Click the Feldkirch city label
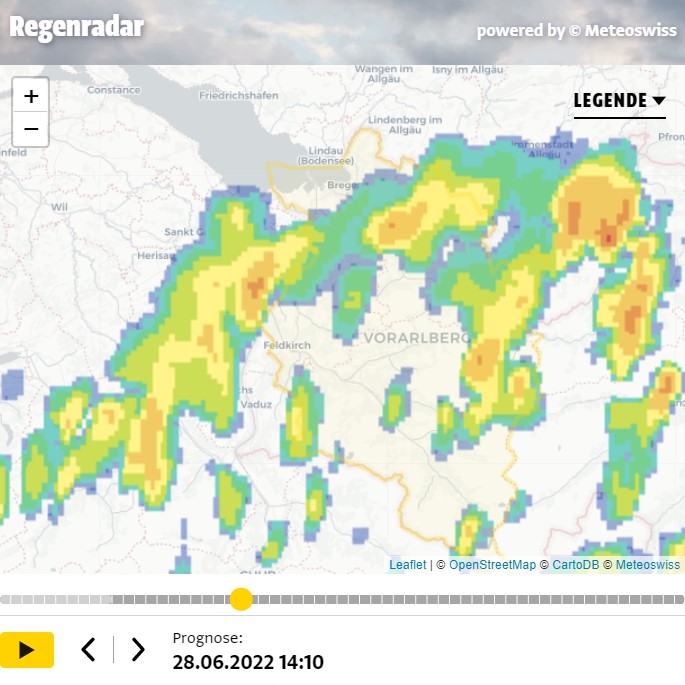Screen dimensions: 685x685 point(286,345)
